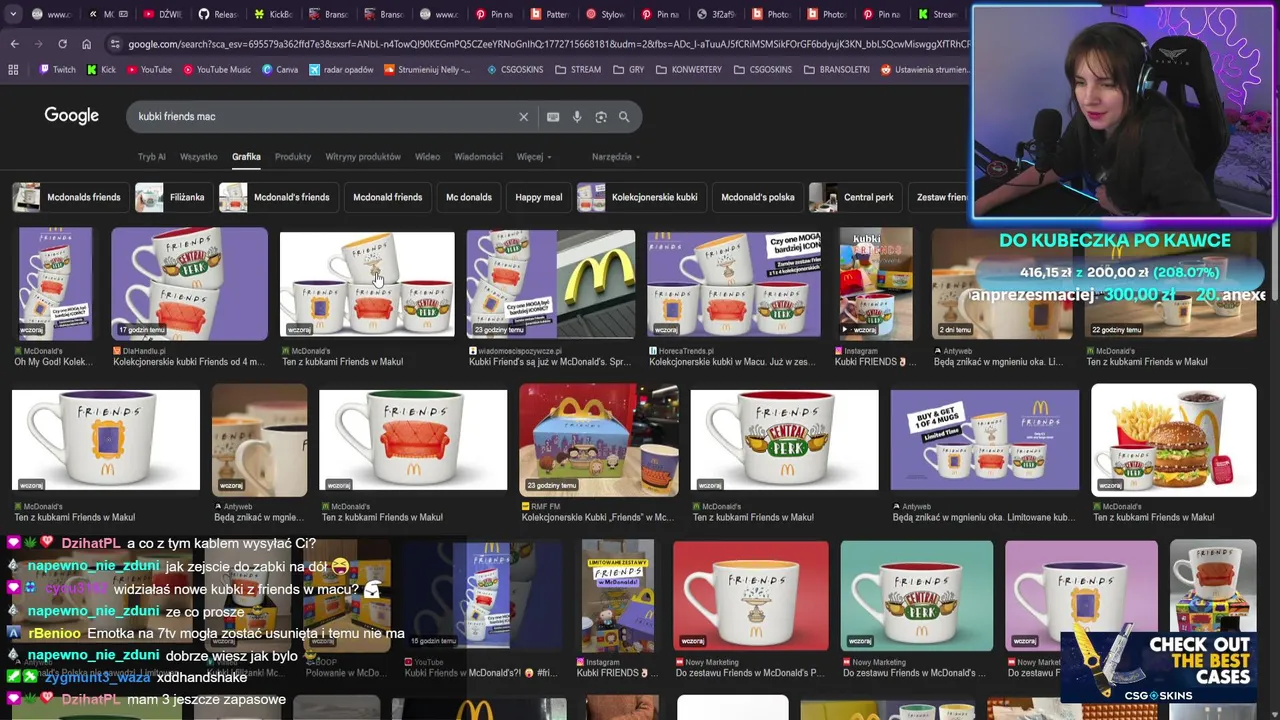Select the Mcdonald's polska filter chip
Image resolution: width=1280 pixels, height=720 pixels.
click(758, 197)
